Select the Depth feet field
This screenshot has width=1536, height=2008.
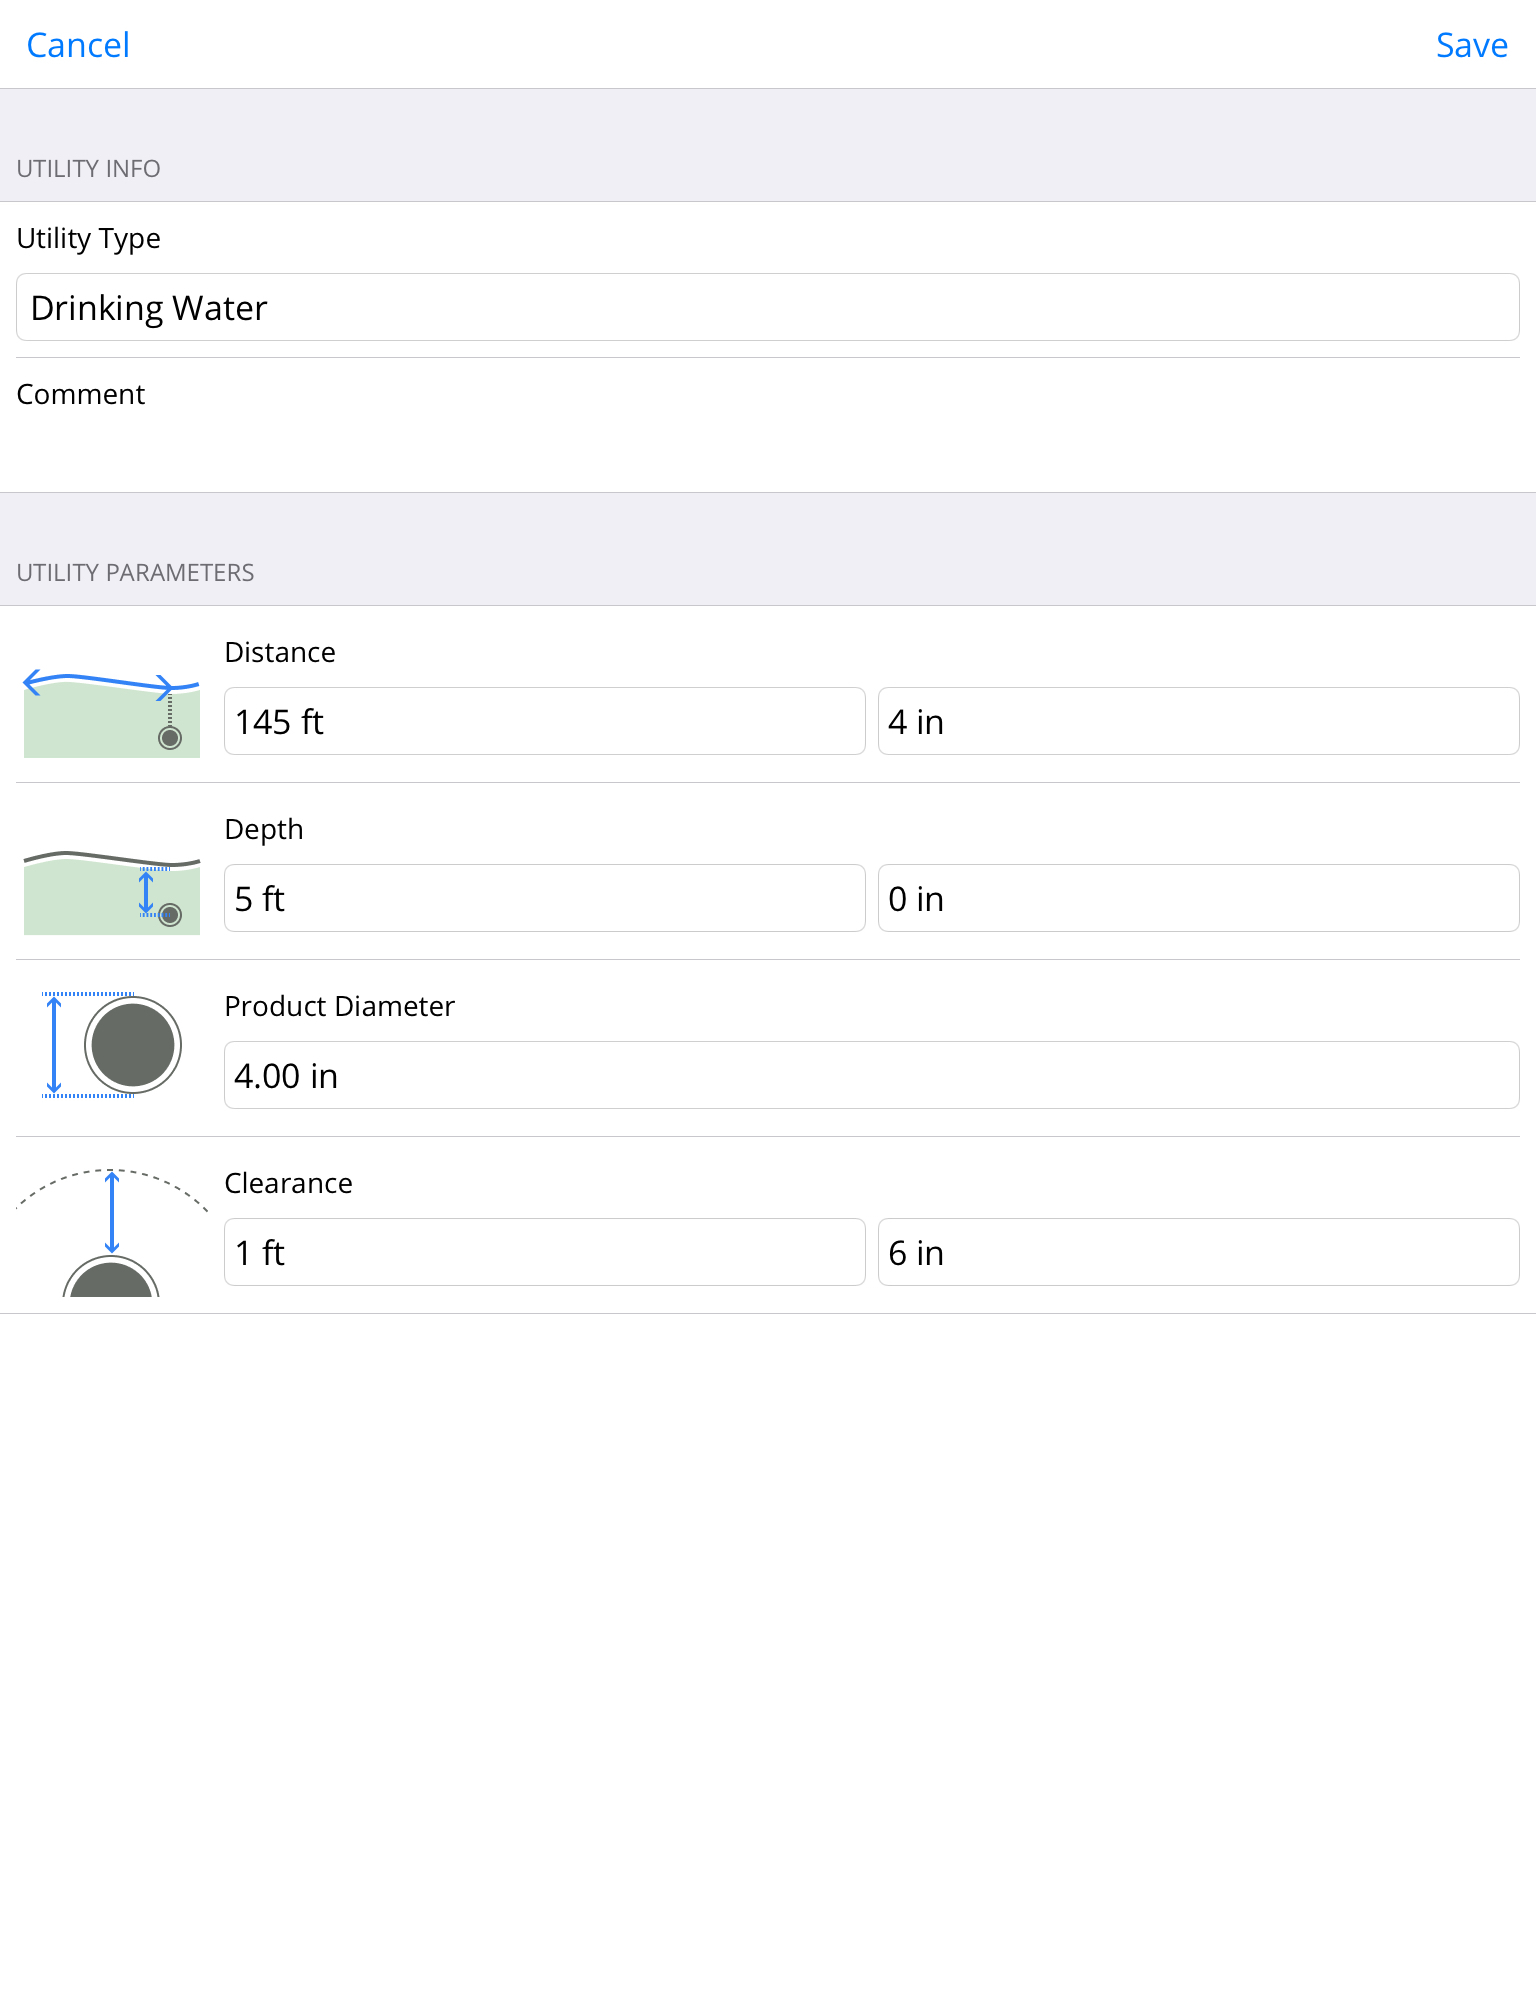(544, 898)
